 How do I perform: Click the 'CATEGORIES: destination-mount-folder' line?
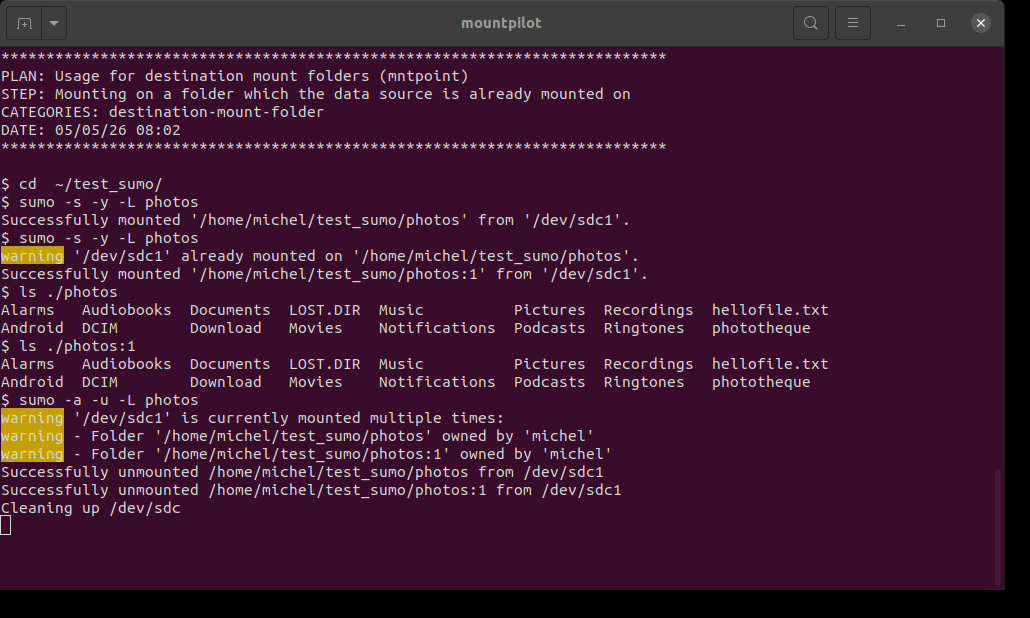(x=162, y=112)
